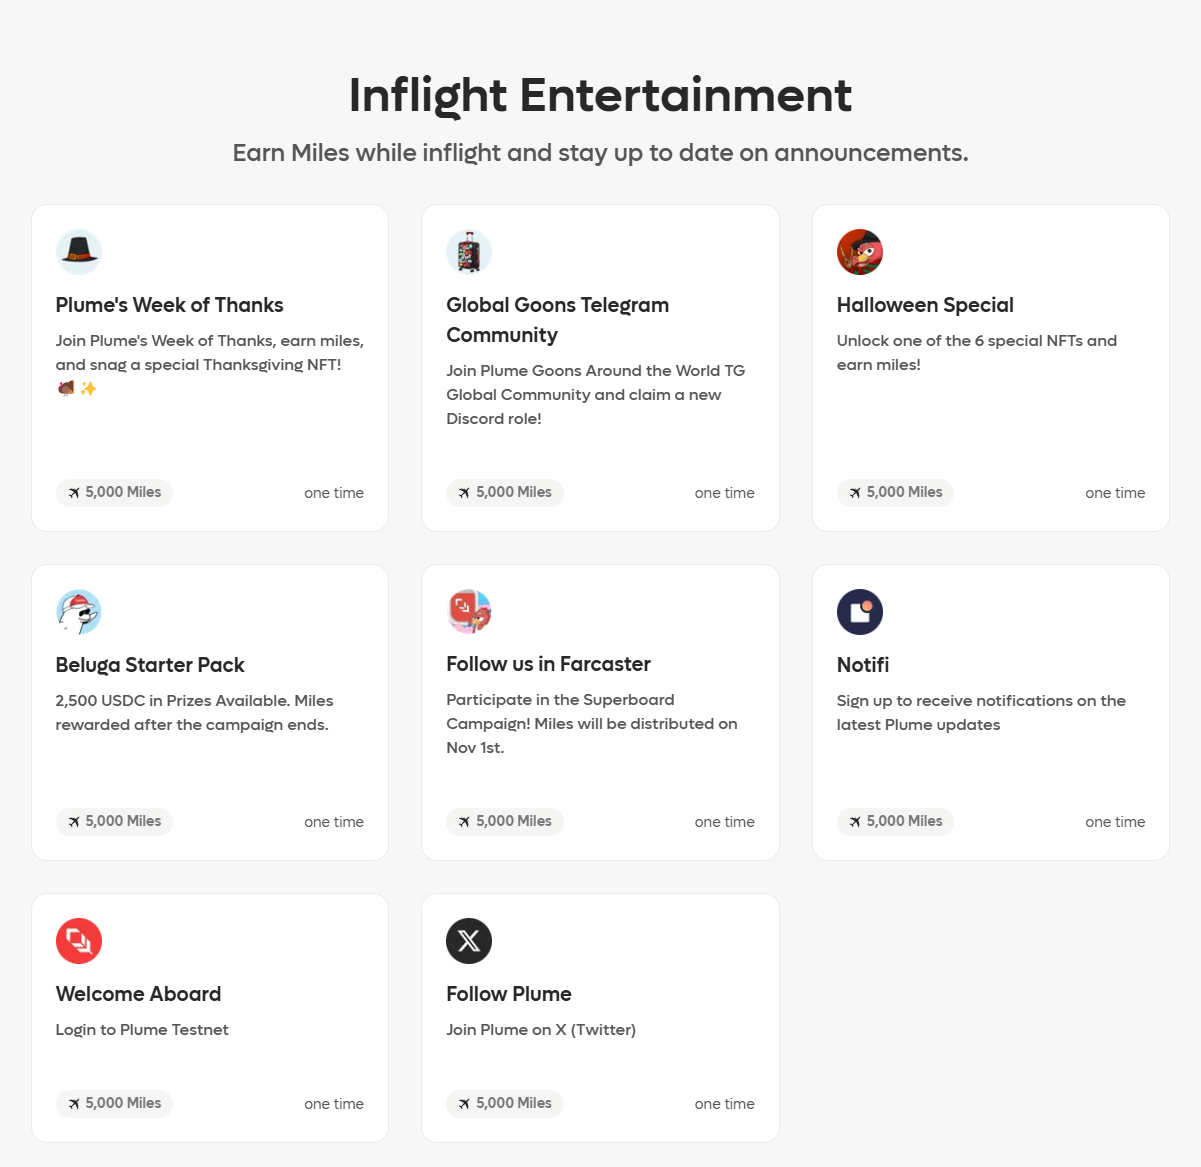Click the pilgrim hat icon for Week of Thanks
Image resolution: width=1201 pixels, height=1167 pixels.
tap(79, 252)
